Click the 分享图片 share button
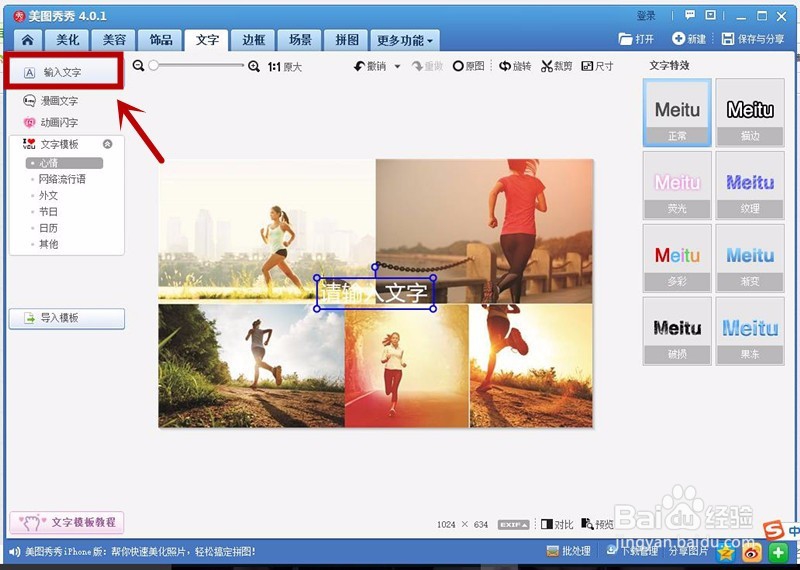Image resolution: width=800 pixels, height=570 pixels. pos(688,551)
